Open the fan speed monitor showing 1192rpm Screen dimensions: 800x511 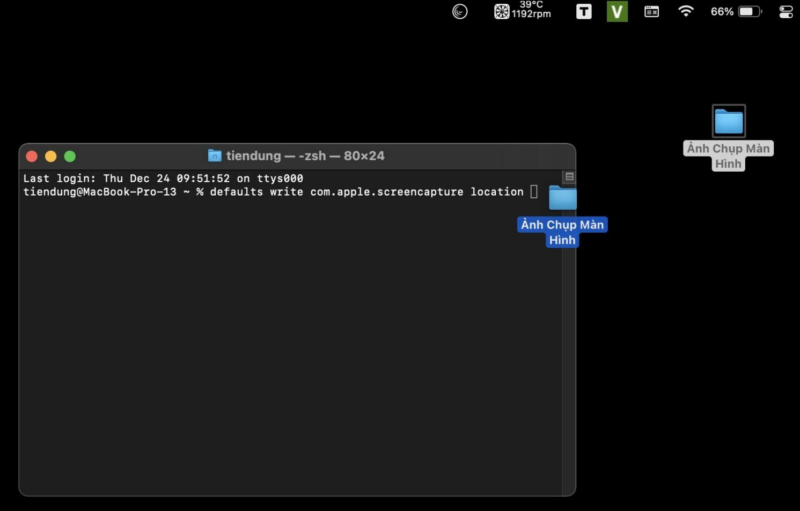523,11
